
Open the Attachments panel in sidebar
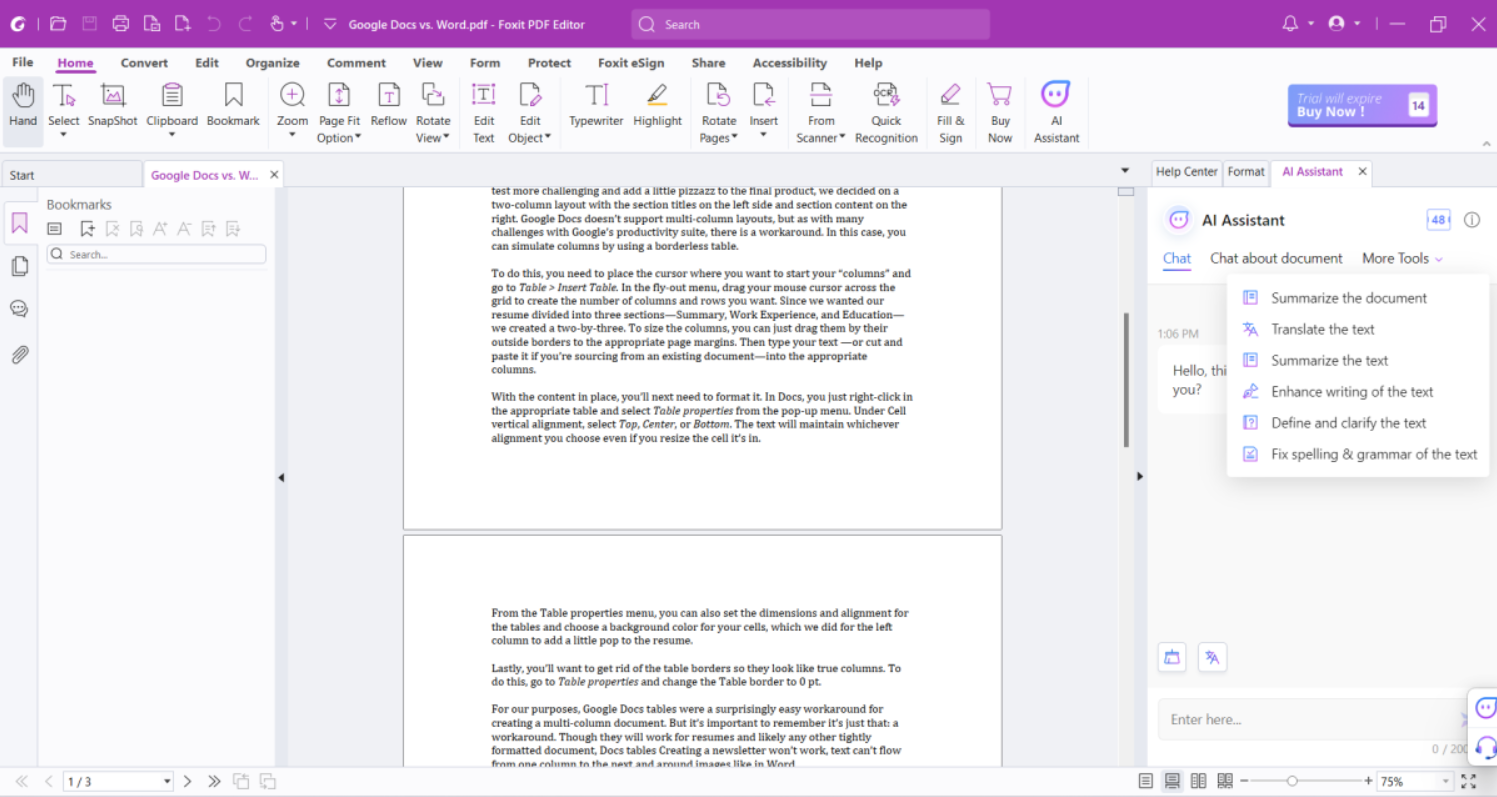pyautogui.click(x=19, y=355)
